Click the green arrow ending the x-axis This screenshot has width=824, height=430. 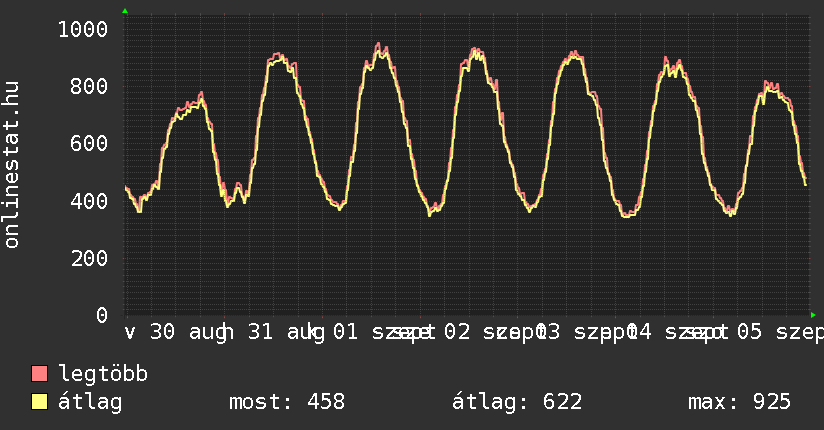(813, 315)
